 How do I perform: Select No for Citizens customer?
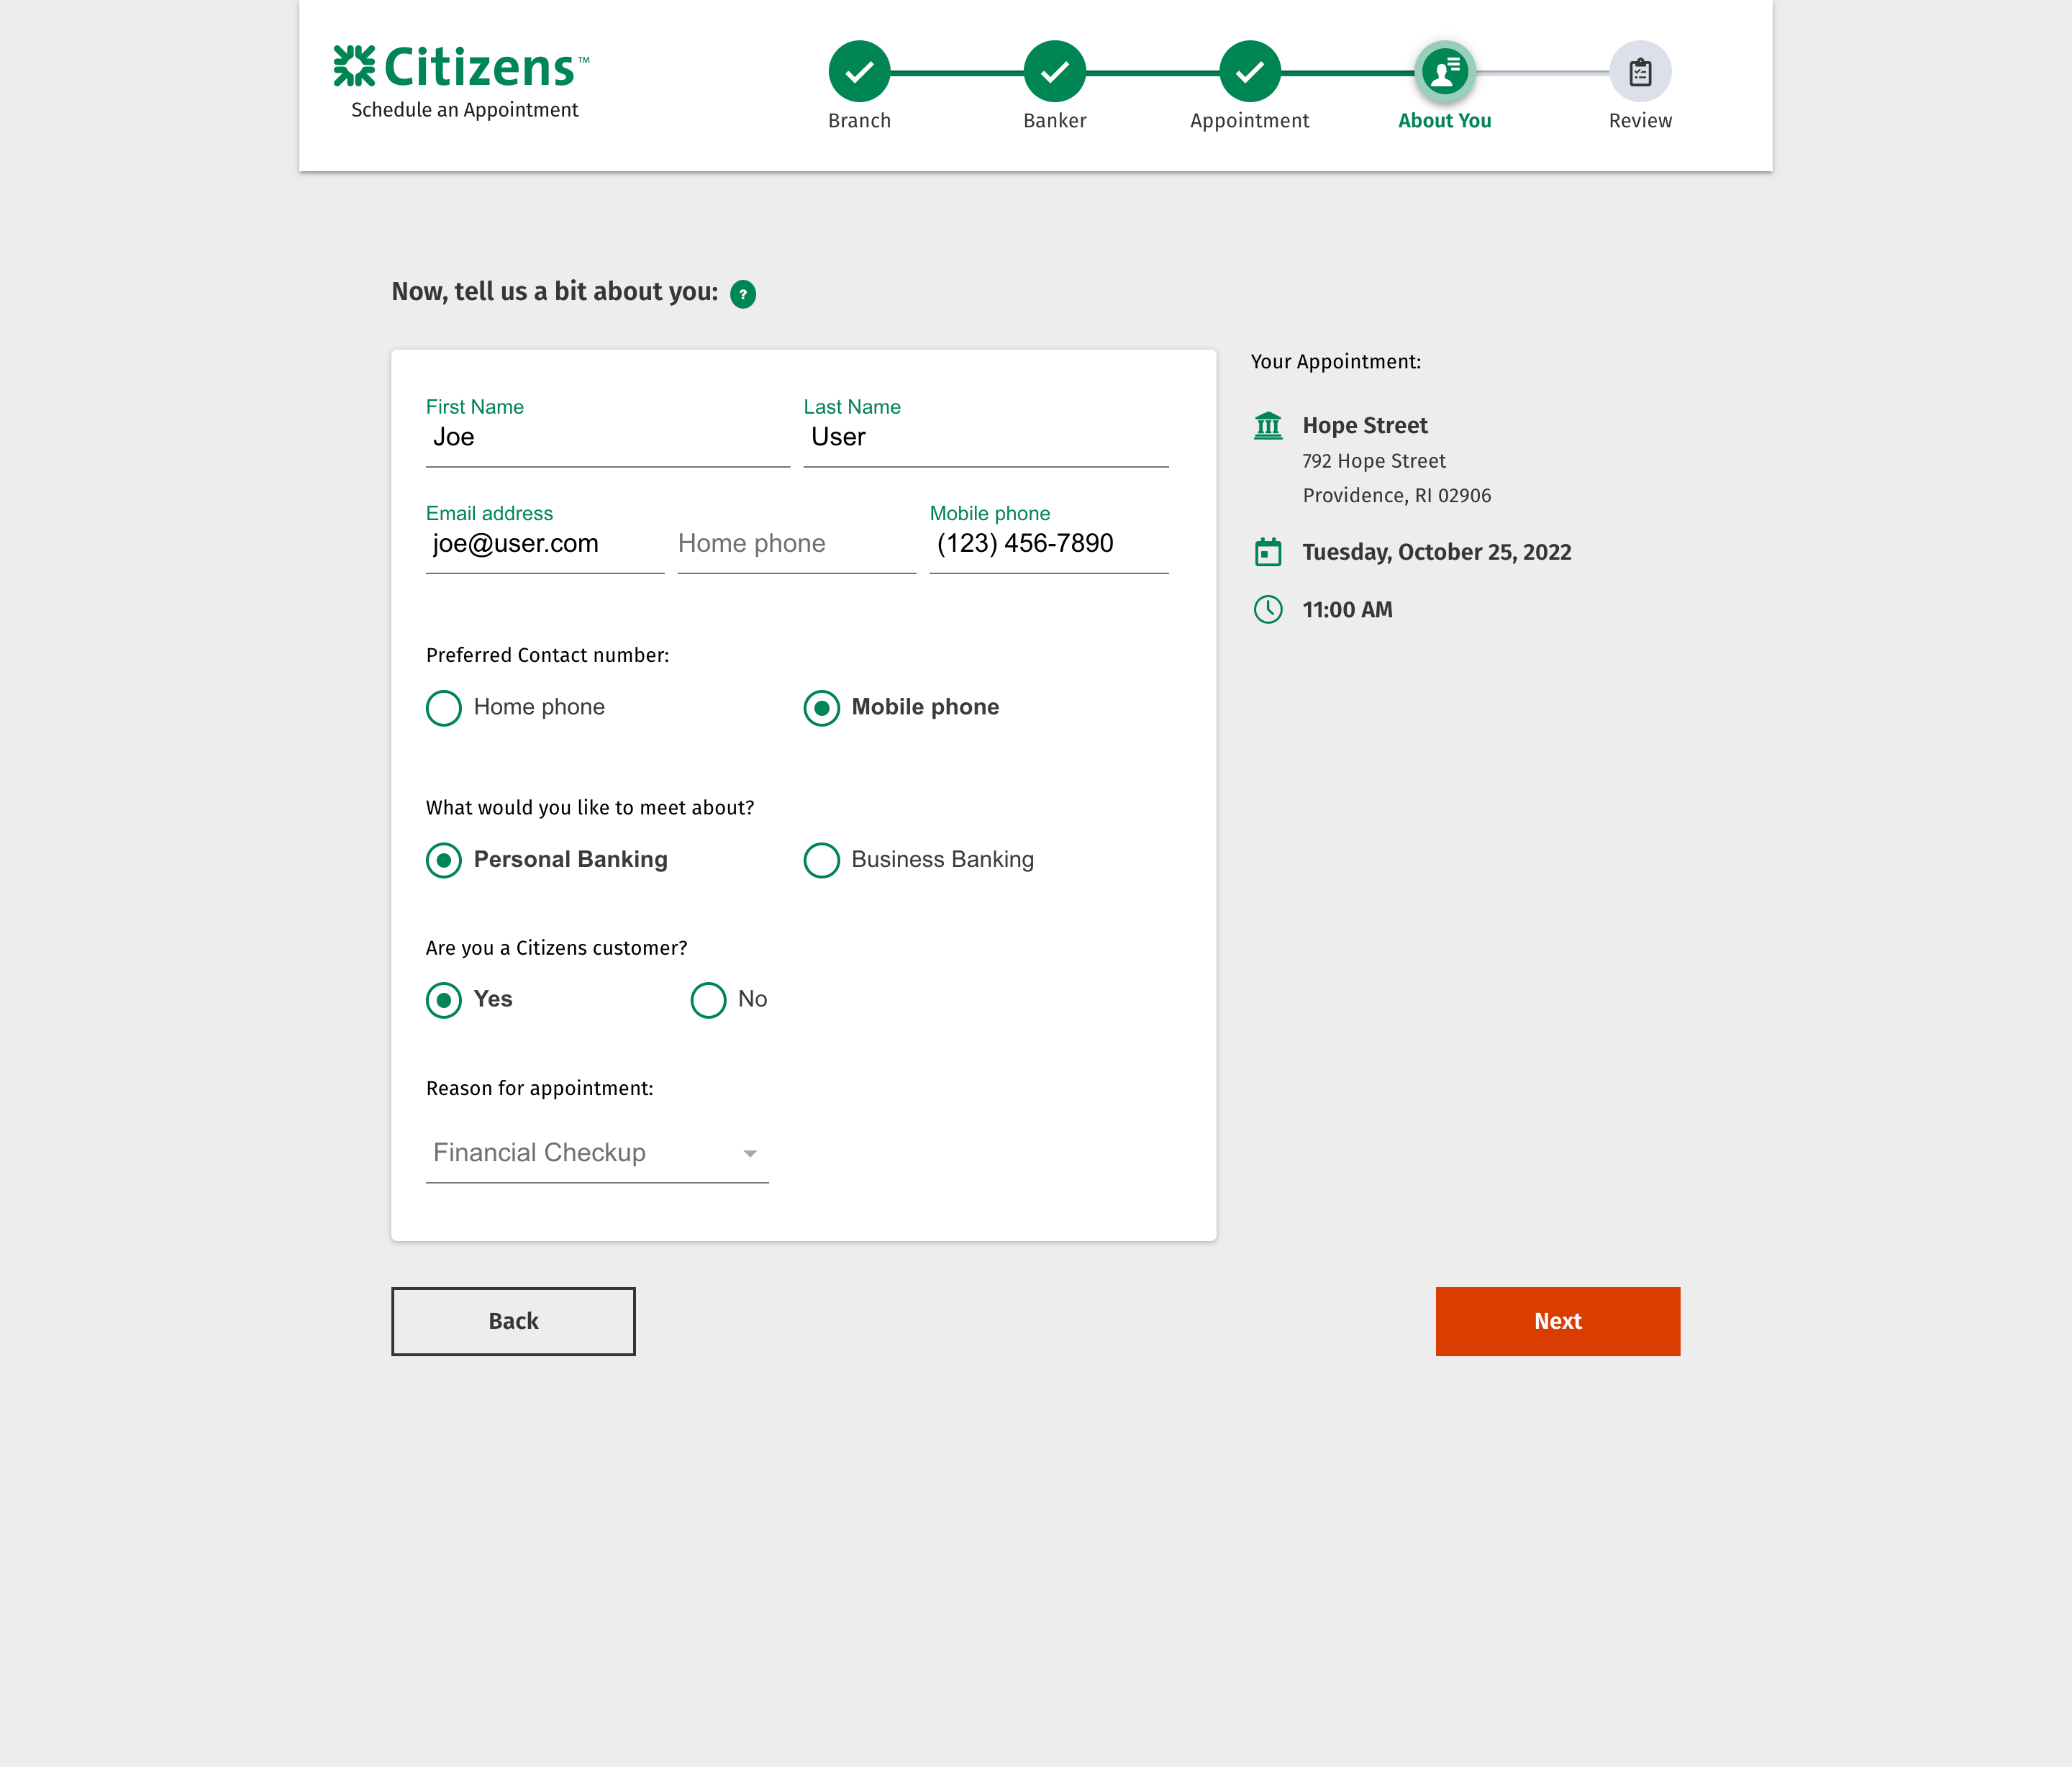[708, 1000]
